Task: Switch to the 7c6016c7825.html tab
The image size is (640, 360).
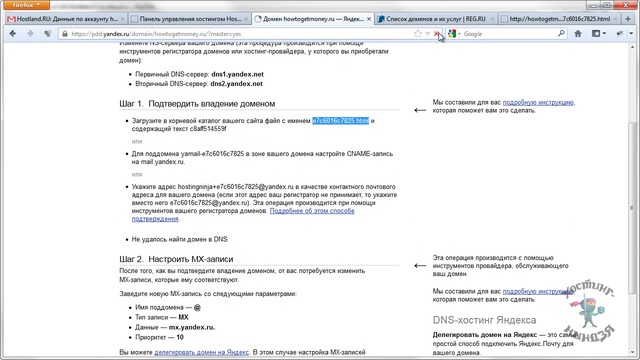Action: pyautogui.click(x=559, y=19)
